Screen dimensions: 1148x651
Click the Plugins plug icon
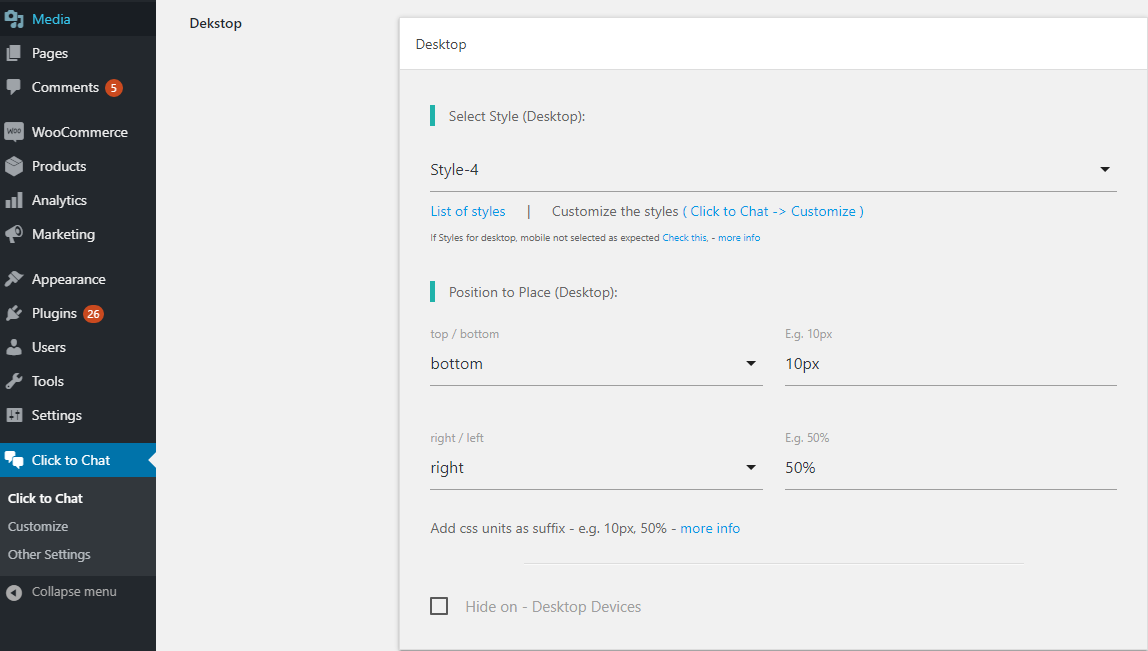14,313
